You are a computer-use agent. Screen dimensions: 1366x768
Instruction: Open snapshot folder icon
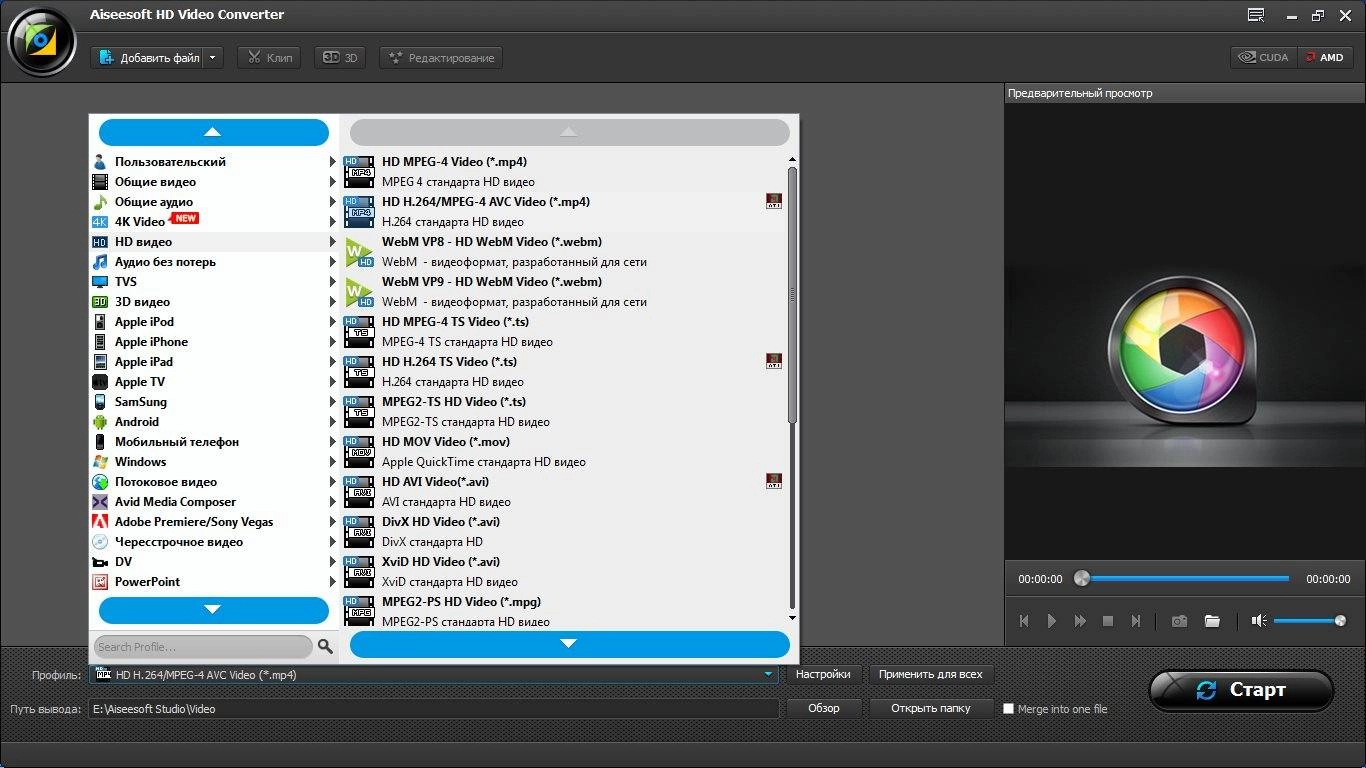(x=1212, y=621)
